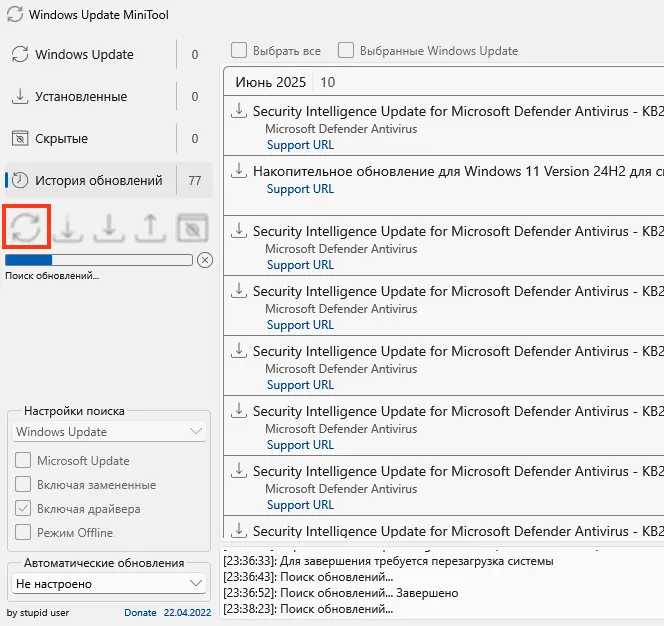This screenshot has height=626, width=664.
Task: Click the refresh icon to check for updates
Action: pyautogui.click(x=27, y=227)
